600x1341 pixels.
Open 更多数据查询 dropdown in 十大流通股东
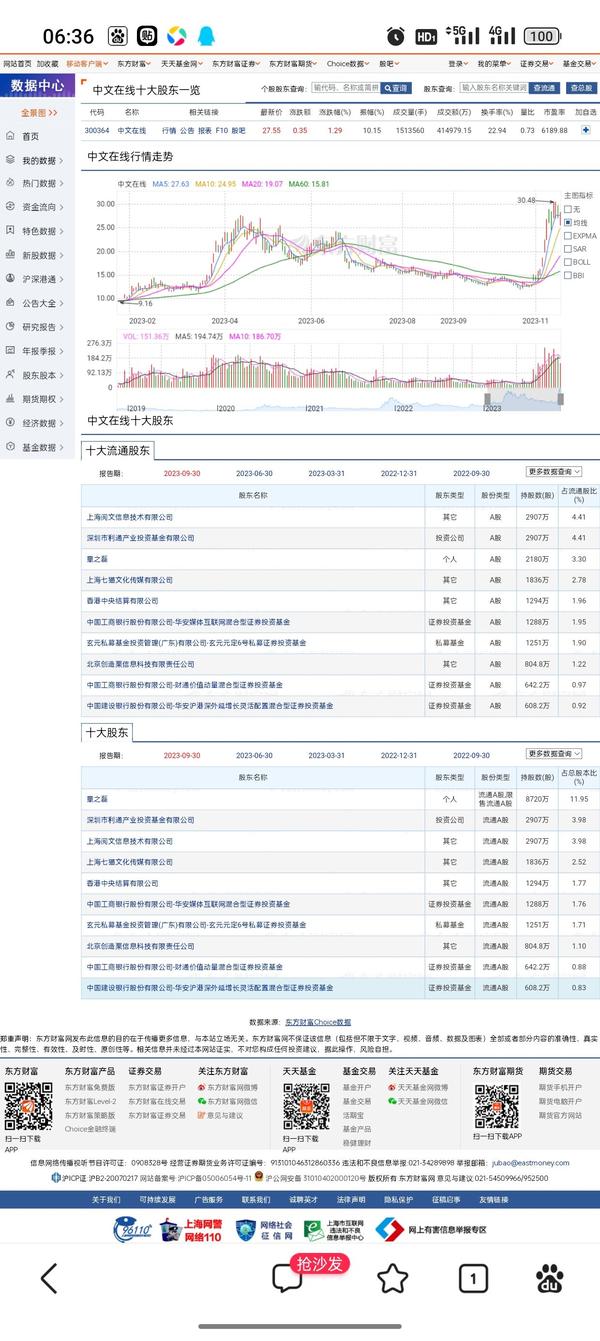click(x=554, y=472)
